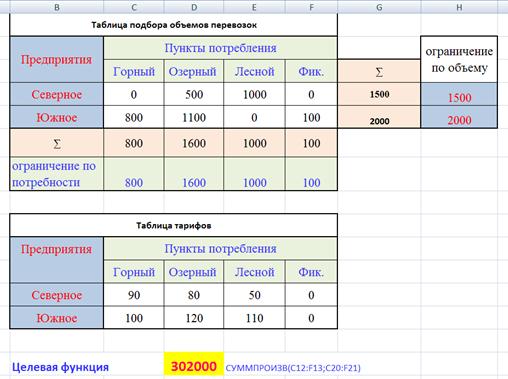508x379 pixels.
Task: Select Южное–Горный tariff cell with 100
Action: [134, 318]
